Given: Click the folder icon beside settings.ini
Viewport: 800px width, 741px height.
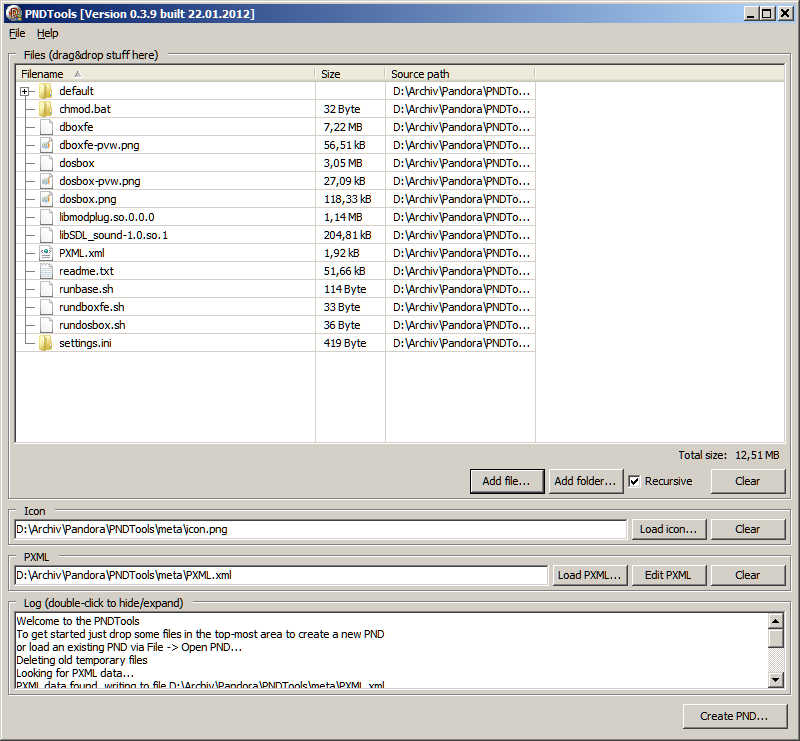Looking at the screenshot, I should point(46,343).
